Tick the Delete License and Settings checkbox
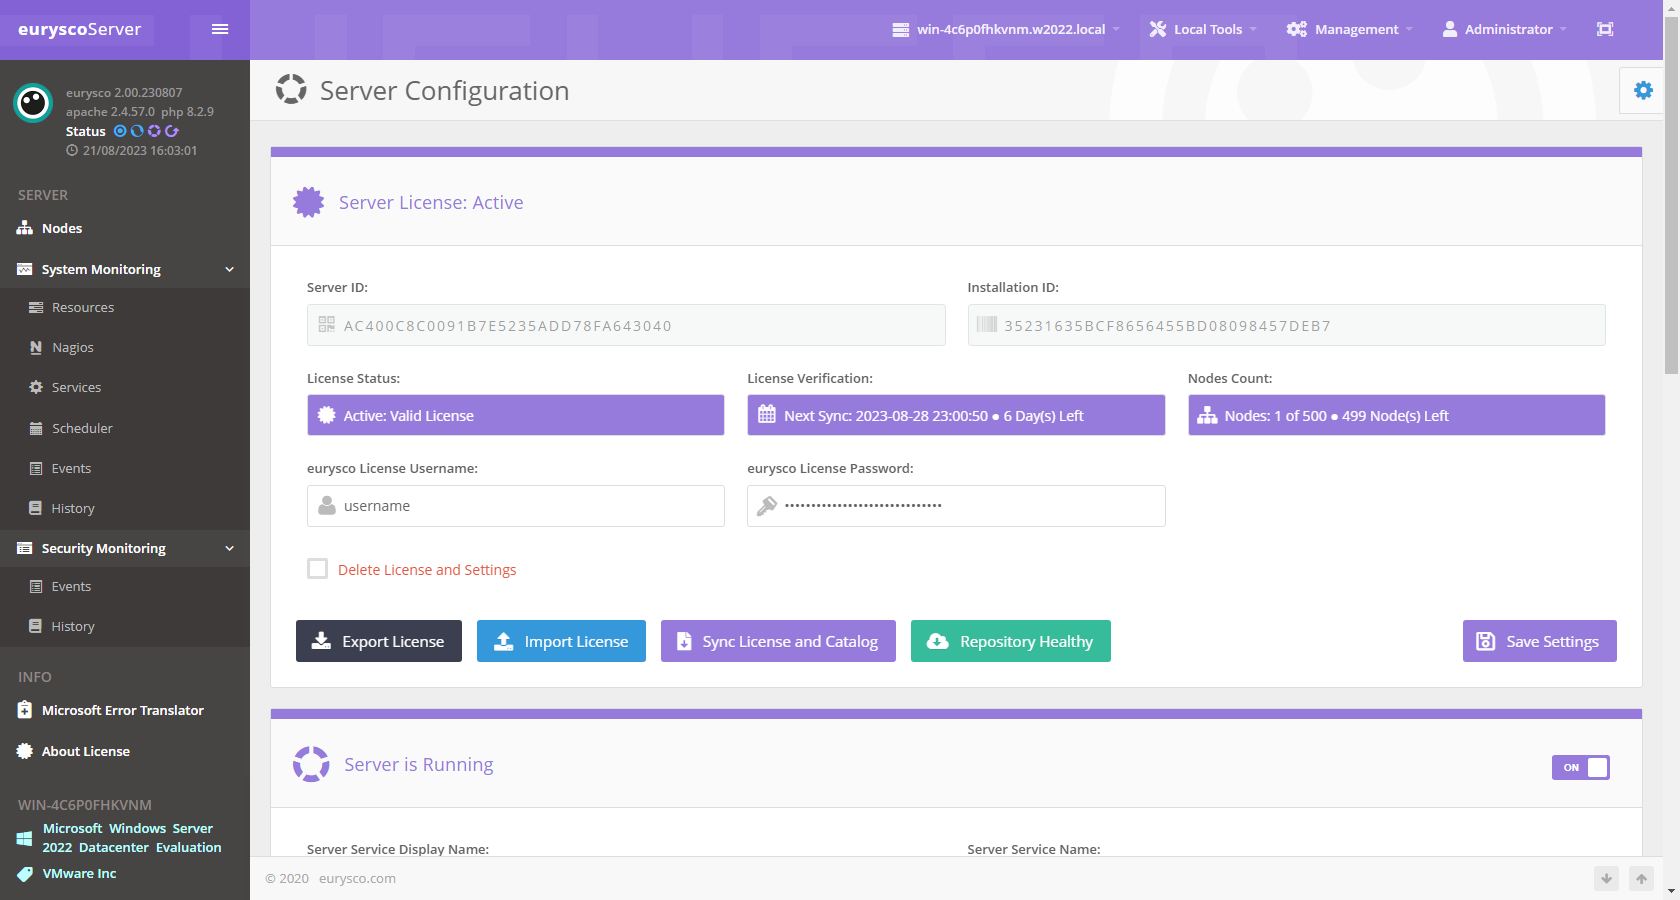 tap(317, 568)
